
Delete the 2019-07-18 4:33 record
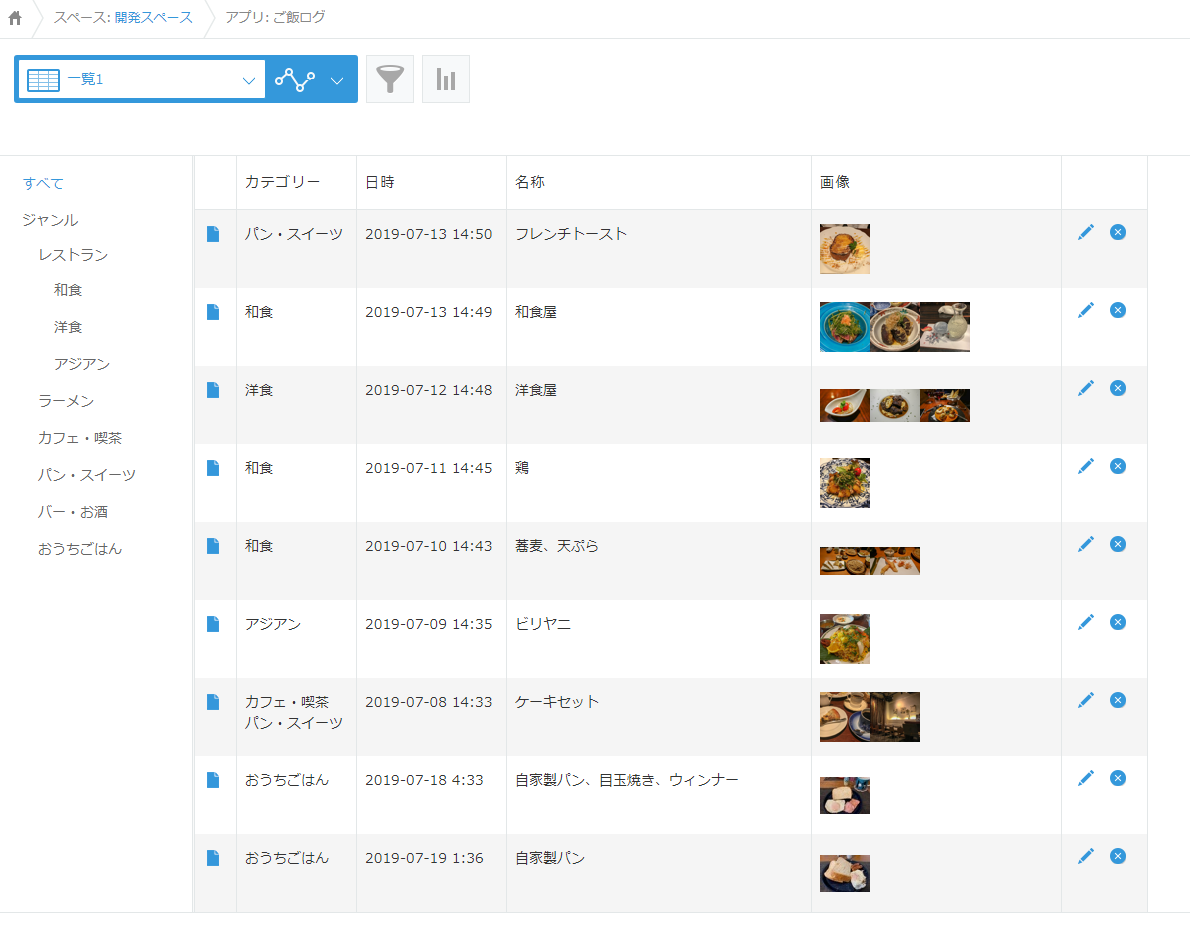[x=1118, y=778]
